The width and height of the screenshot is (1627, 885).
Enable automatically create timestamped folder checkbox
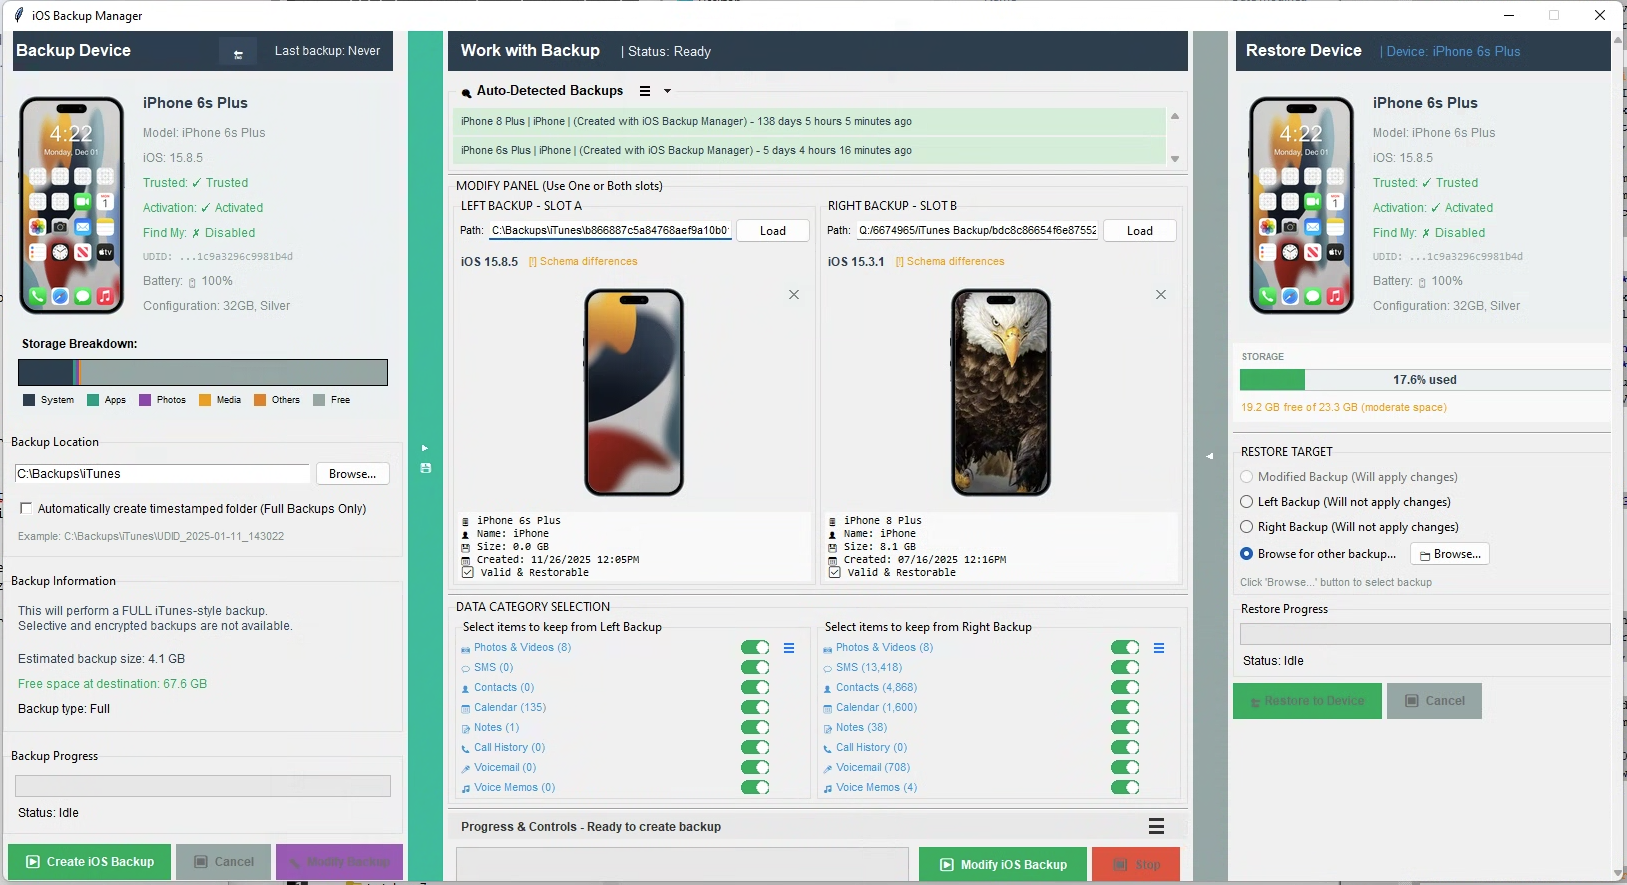pos(26,509)
